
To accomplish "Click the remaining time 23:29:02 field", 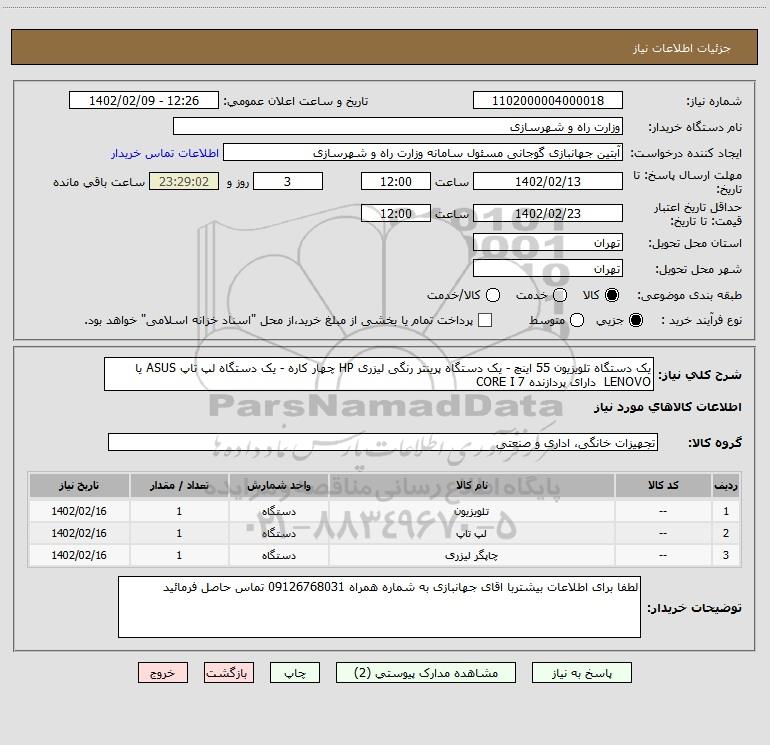I will click(x=184, y=181).
